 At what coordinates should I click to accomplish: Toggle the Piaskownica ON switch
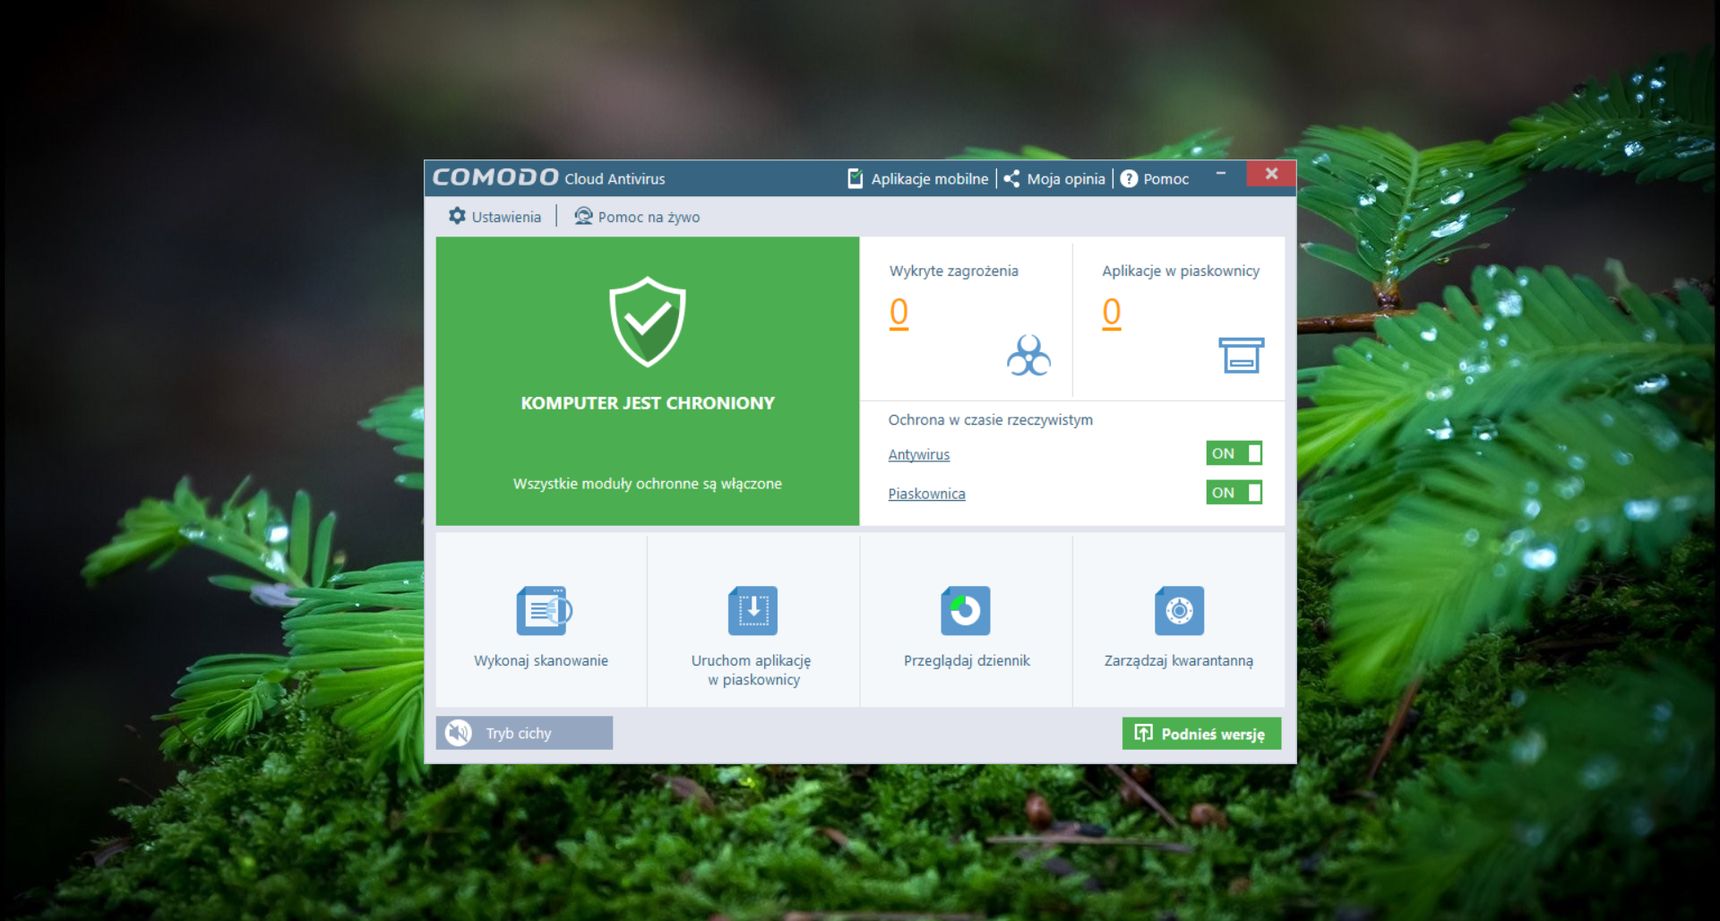1234,492
